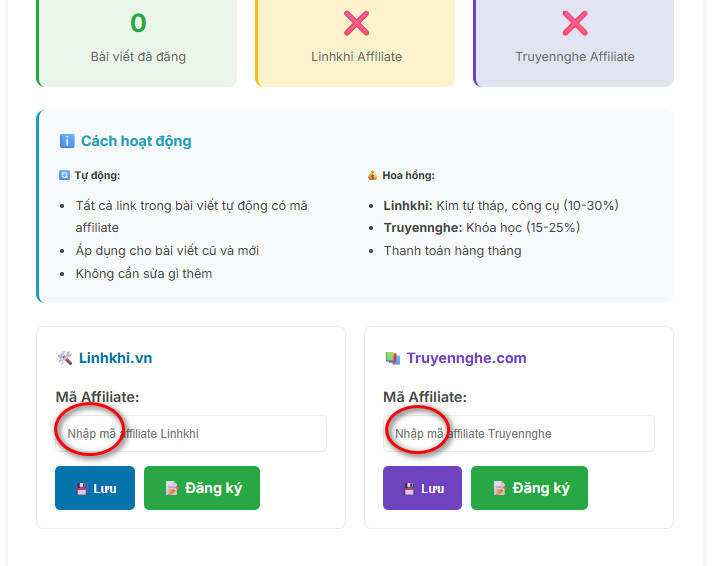The height and width of the screenshot is (566, 720).
Task: Save the Linhkhi affiliate code
Action: (95, 488)
